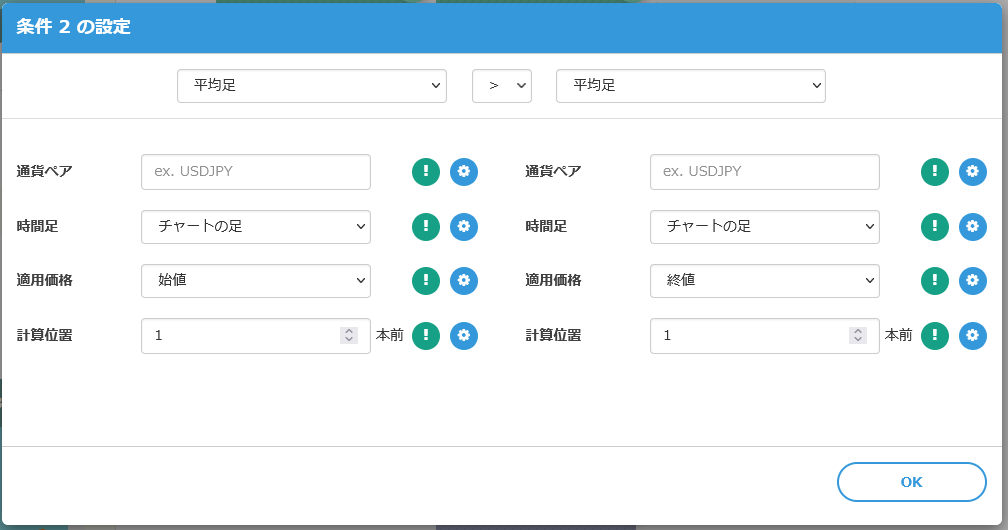
Task: Click right 適用価格 green exclamation icon
Action: (935, 281)
